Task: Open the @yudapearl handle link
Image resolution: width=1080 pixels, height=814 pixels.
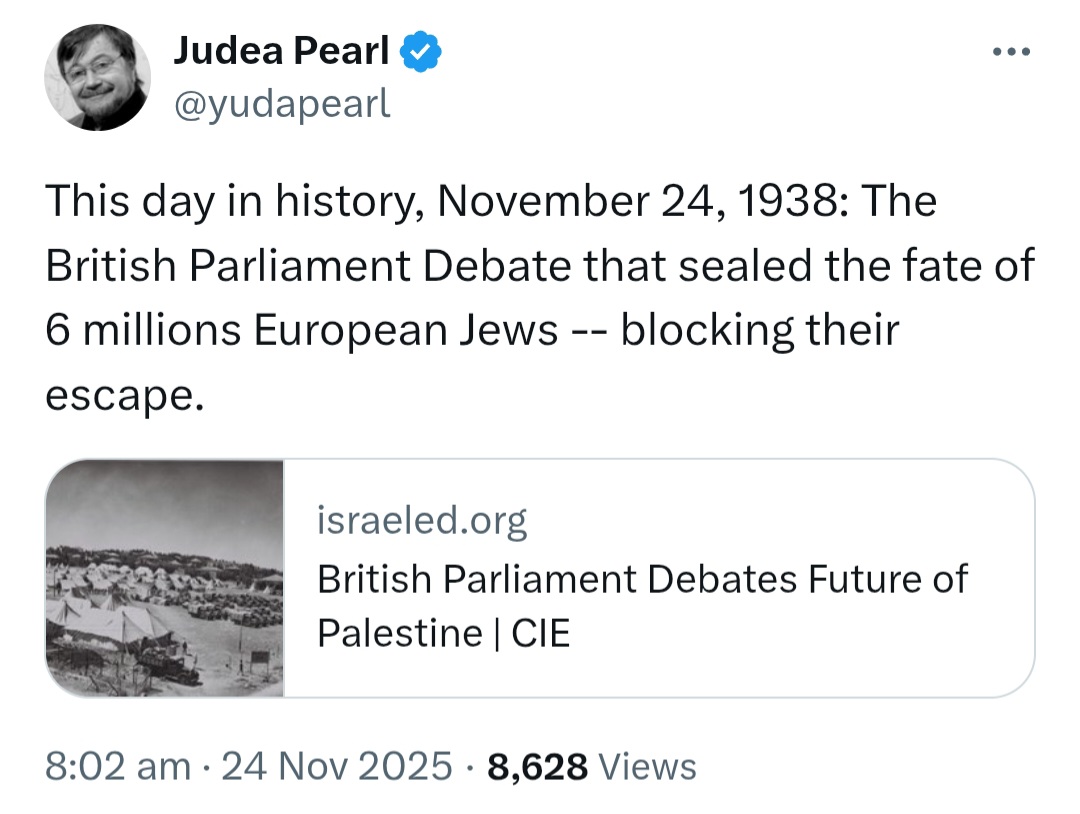Action: coord(282,105)
